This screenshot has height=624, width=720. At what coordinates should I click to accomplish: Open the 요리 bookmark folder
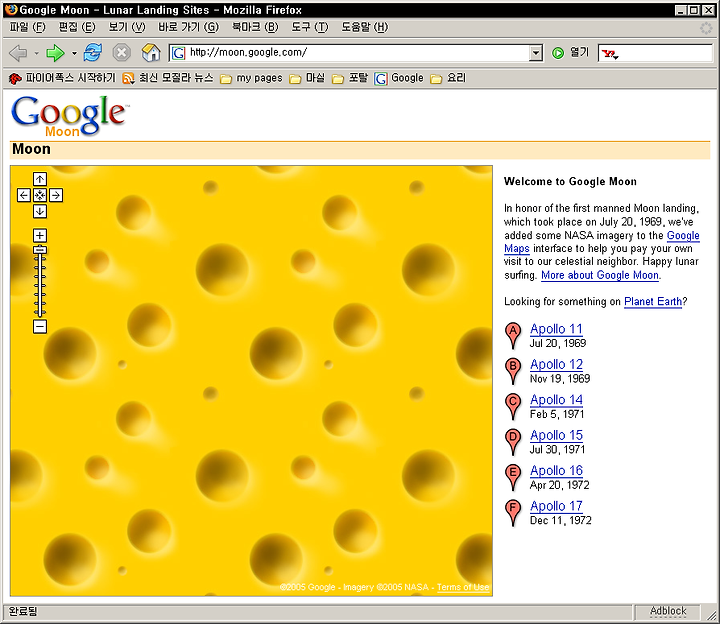pyautogui.click(x=448, y=79)
